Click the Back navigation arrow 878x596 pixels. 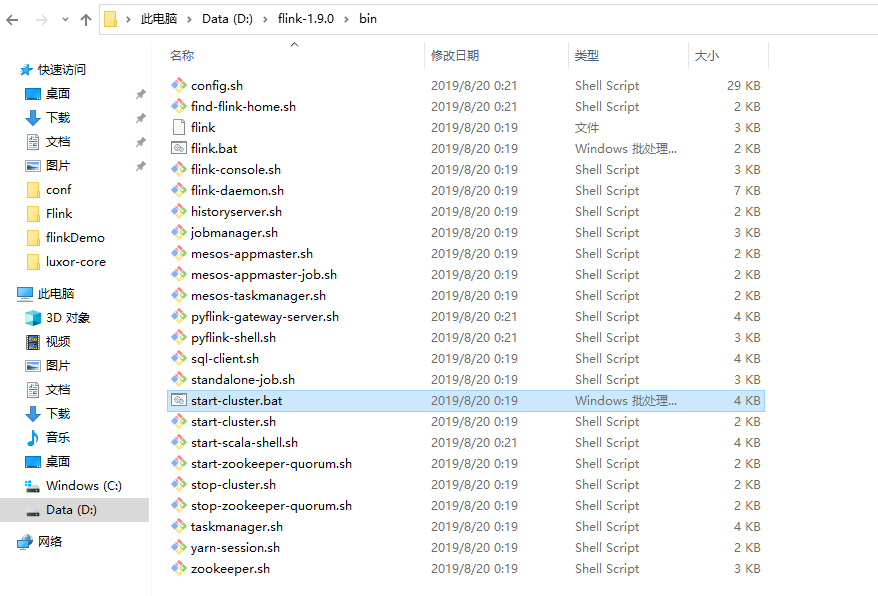pos(12,20)
